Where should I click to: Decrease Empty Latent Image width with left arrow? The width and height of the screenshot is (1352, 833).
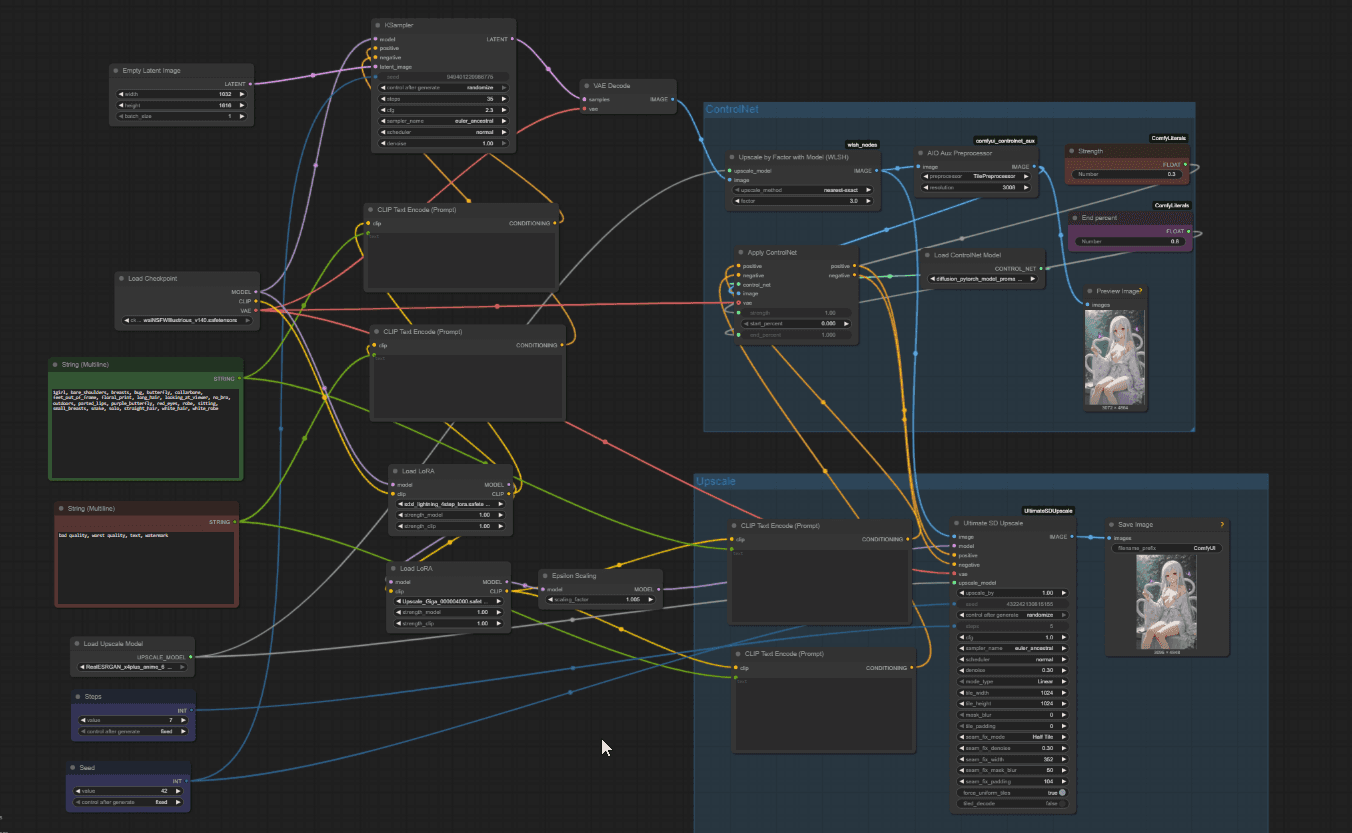(122, 94)
